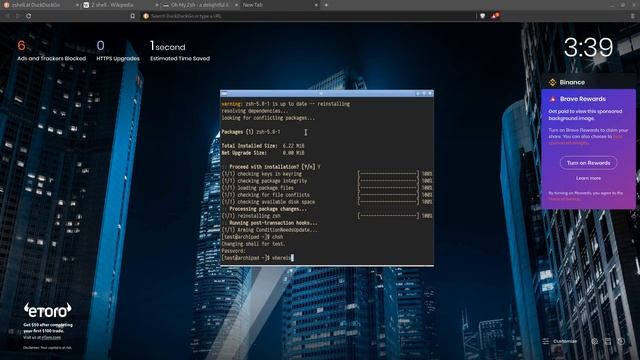Viewport: 640px width, 360px height.
Task: Maximize the terminal window
Action: point(424,93)
